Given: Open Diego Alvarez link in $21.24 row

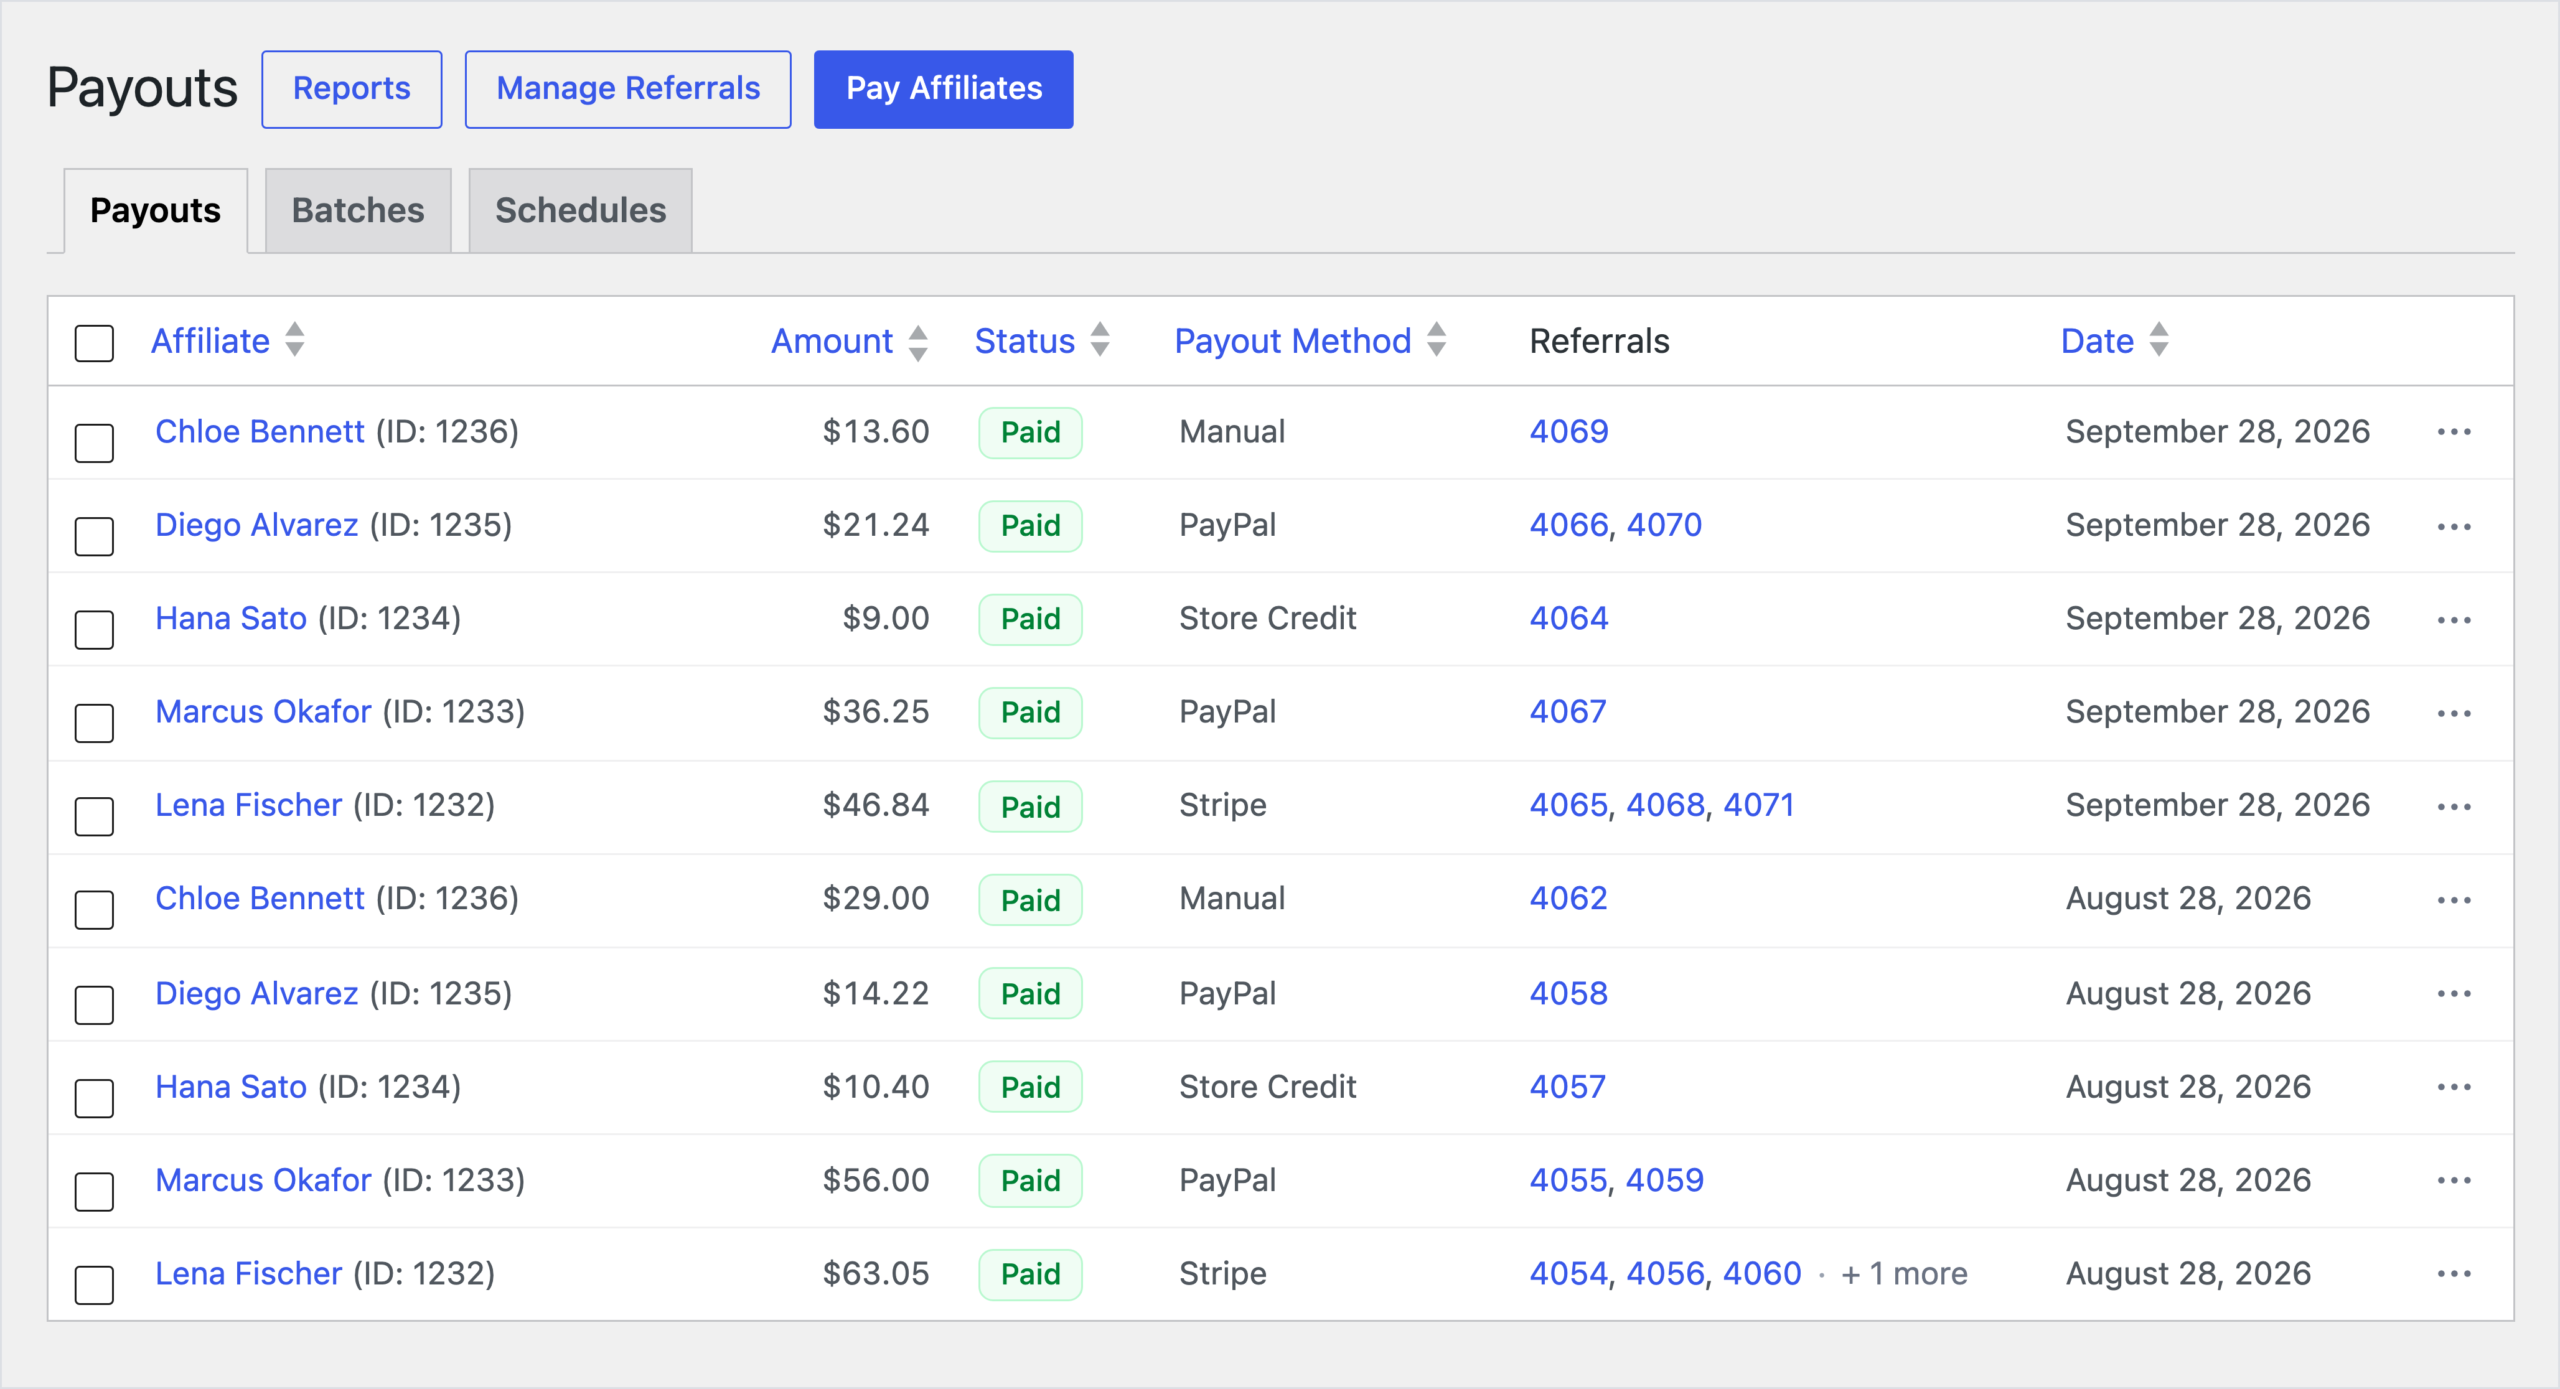Looking at the screenshot, I should [x=257, y=525].
